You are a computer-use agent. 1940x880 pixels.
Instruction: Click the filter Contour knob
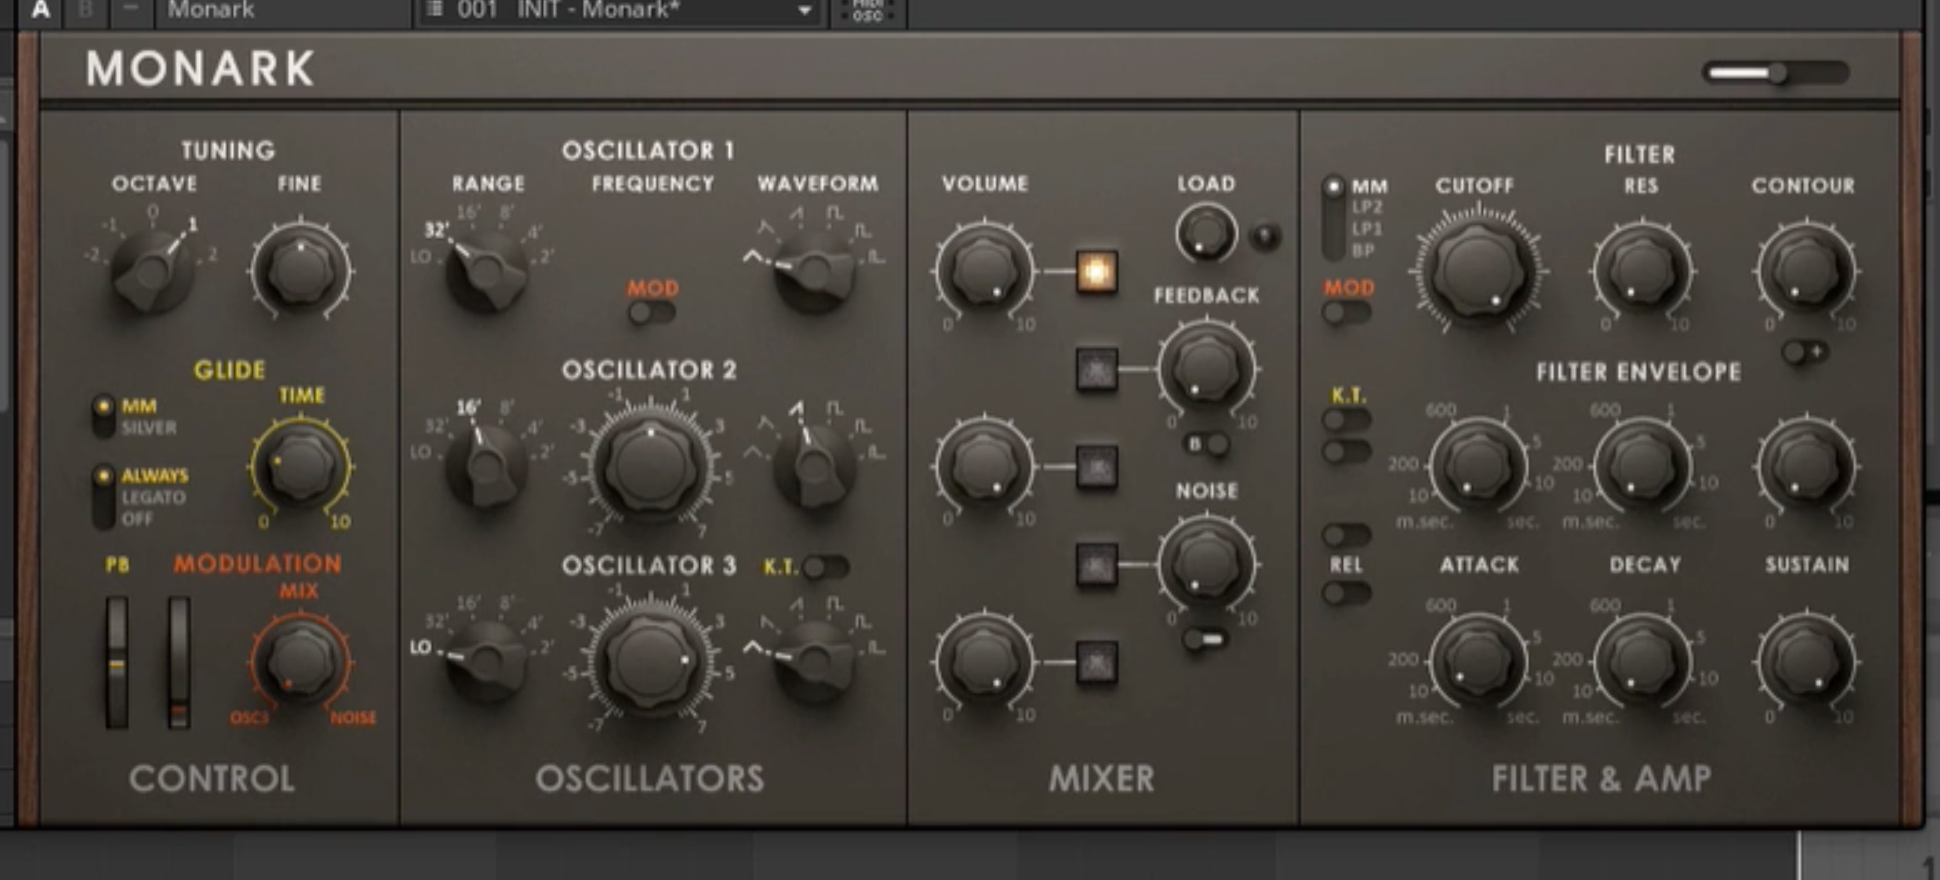click(x=1806, y=271)
